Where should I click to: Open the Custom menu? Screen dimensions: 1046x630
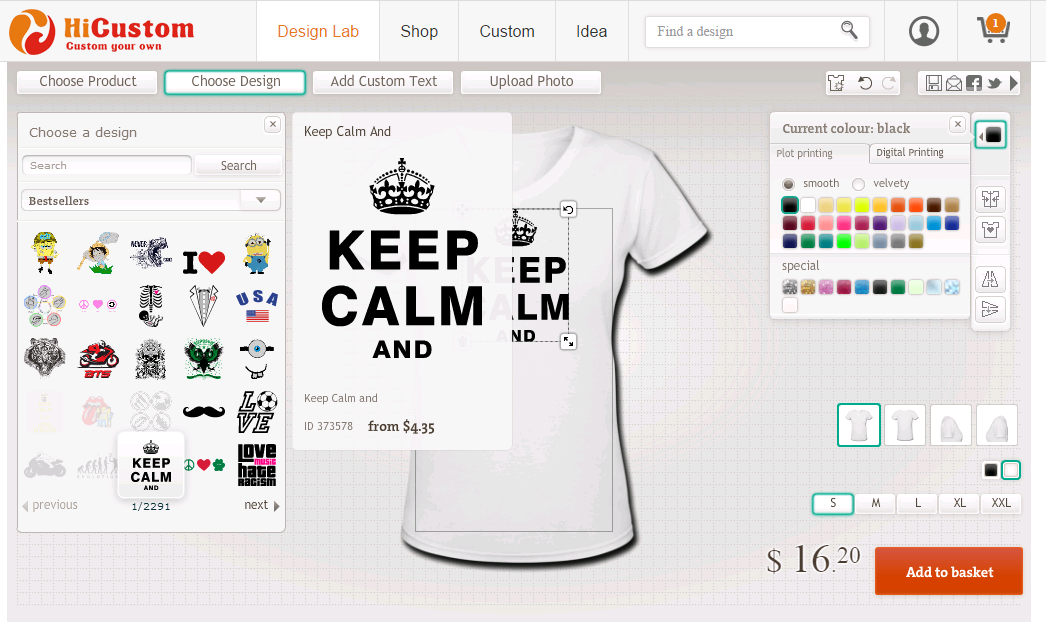click(507, 31)
